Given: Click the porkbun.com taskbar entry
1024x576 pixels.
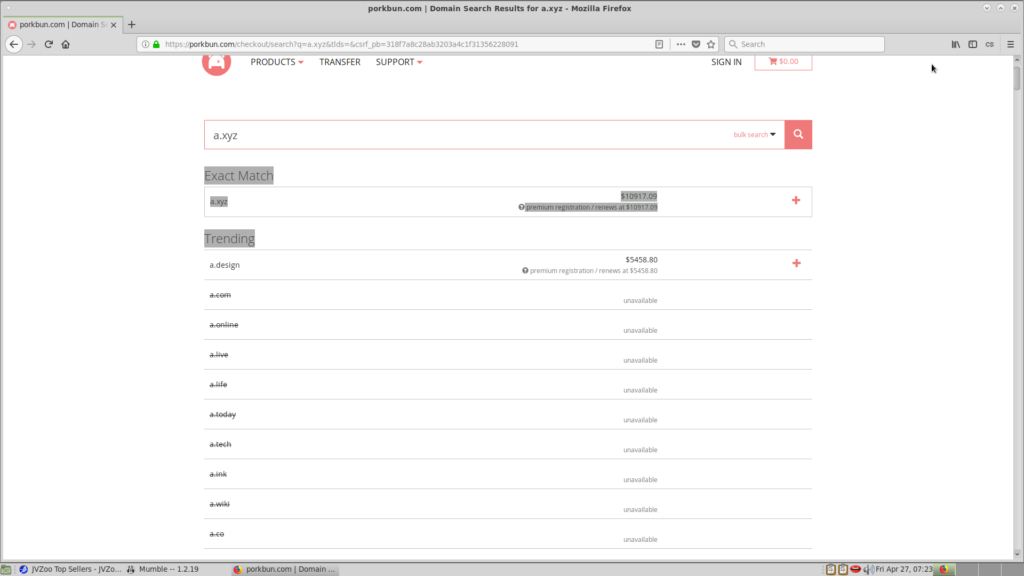Looking at the screenshot, I should (284, 569).
